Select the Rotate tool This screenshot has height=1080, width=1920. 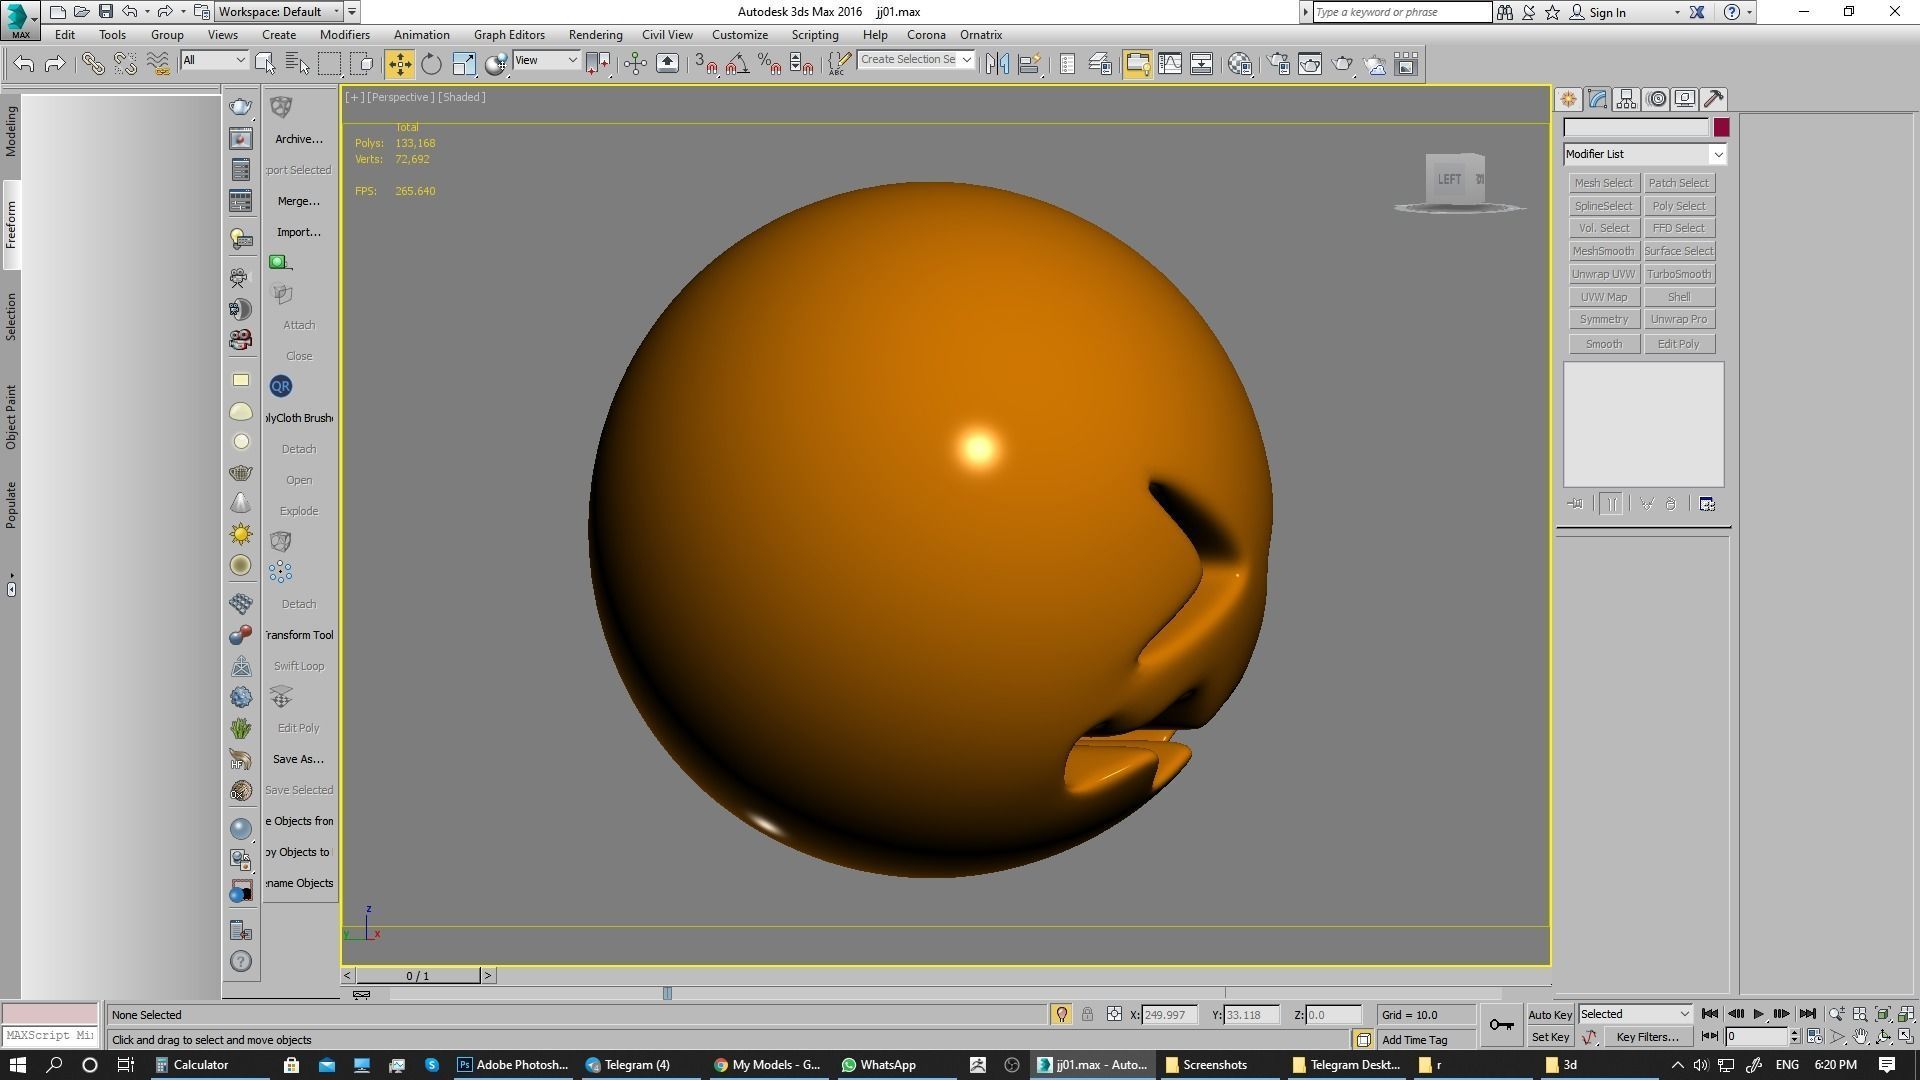tap(431, 64)
